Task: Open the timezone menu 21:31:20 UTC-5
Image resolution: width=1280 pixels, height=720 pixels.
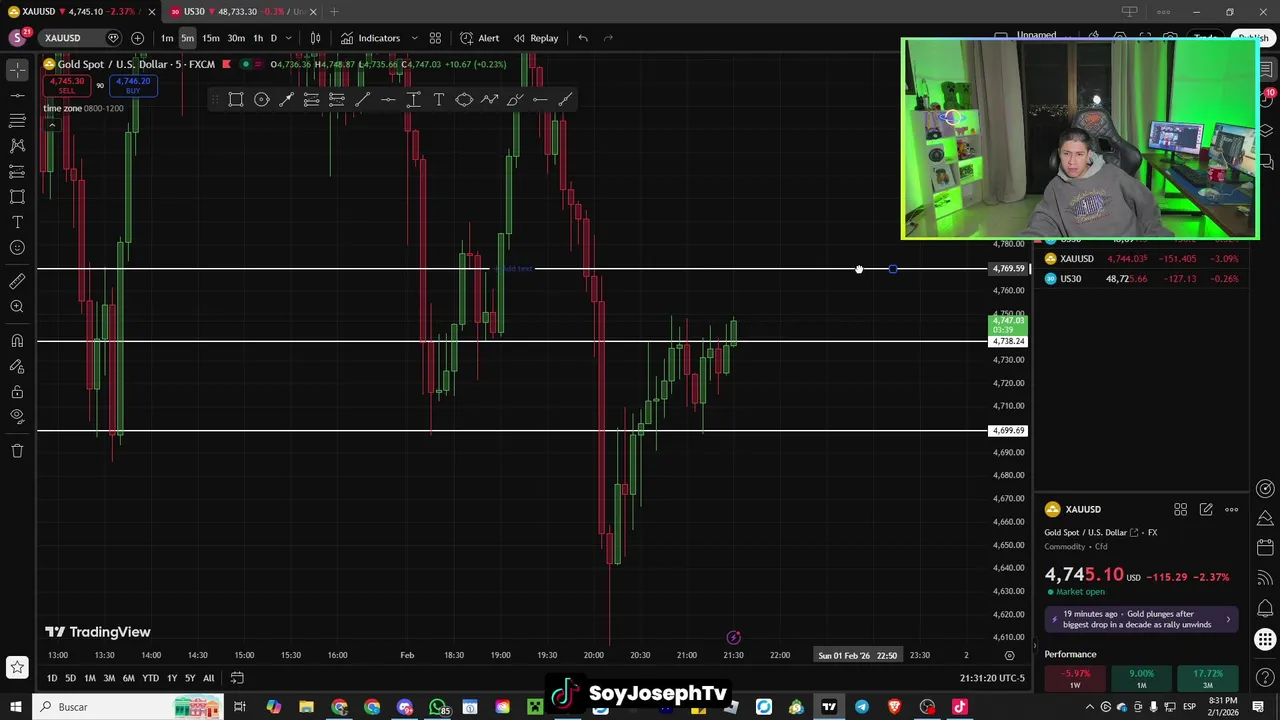Action: point(992,678)
